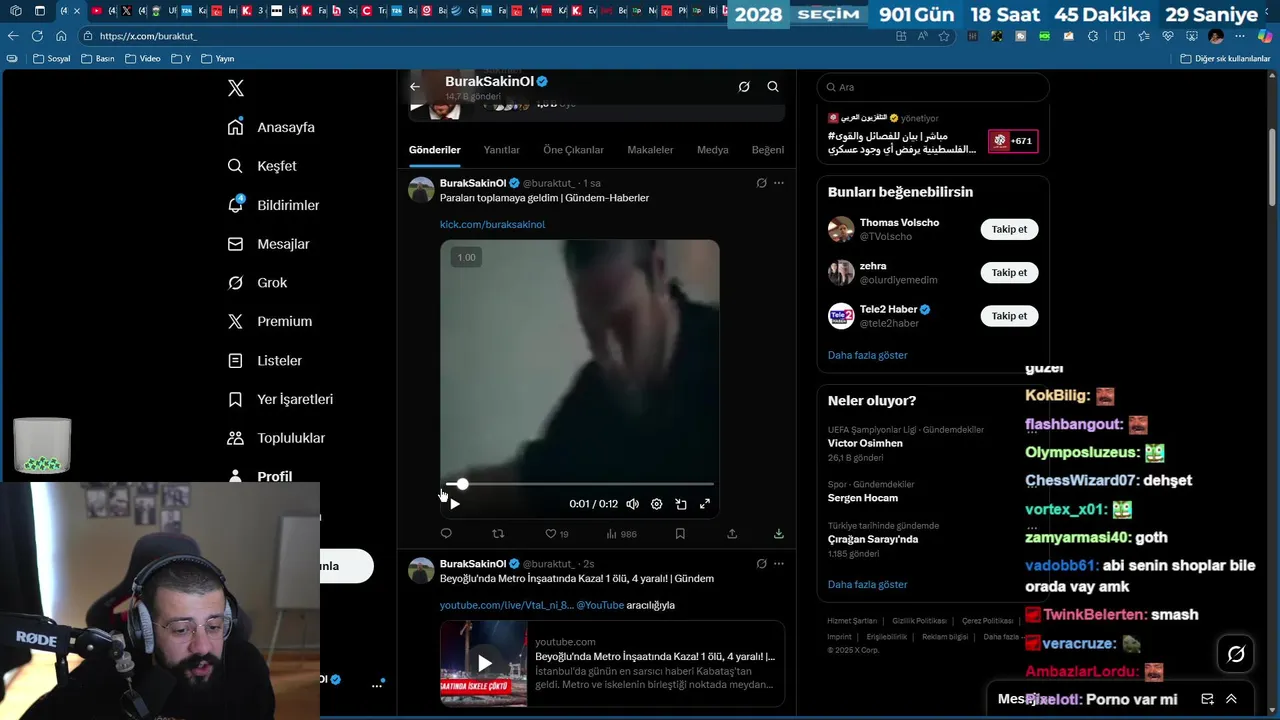The image size is (1280, 720).
Task: Like the post with 19 likes
Action: coord(557,534)
